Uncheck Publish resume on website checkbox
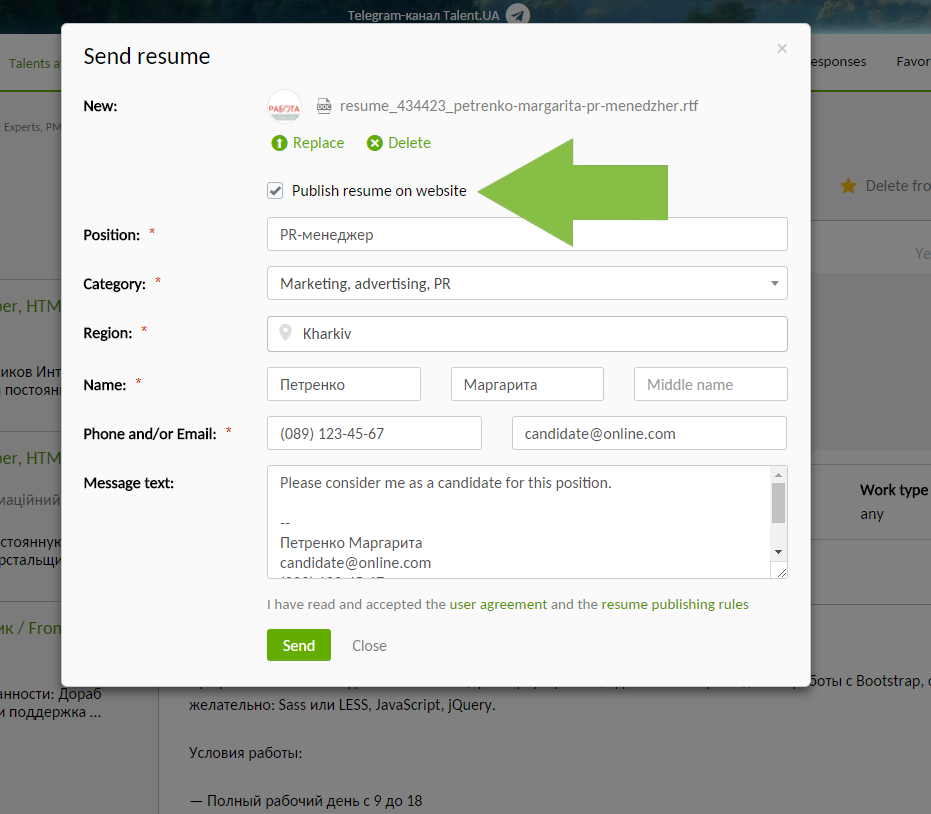 [x=275, y=191]
